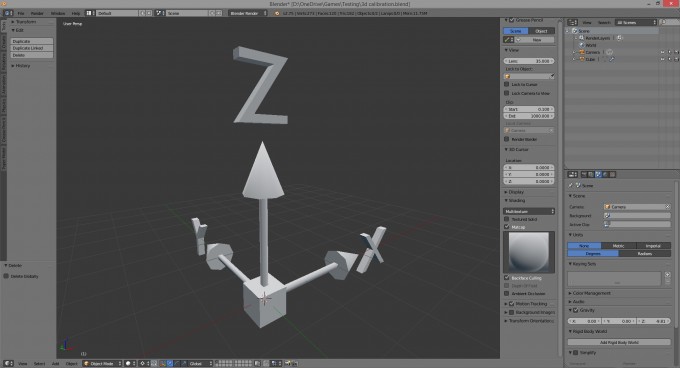This screenshot has width=680, height=368.
Task: Open the Object Mode dropdown
Action: 102,363
